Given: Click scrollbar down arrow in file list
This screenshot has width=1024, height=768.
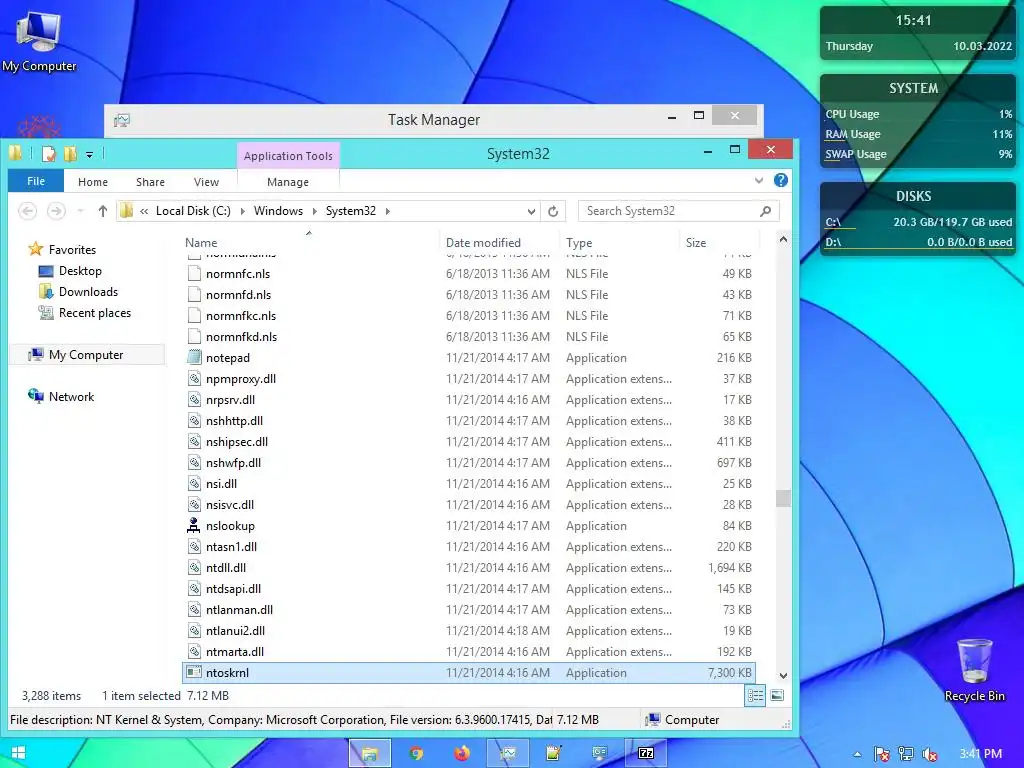Looking at the screenshot, I should [783, 676].
